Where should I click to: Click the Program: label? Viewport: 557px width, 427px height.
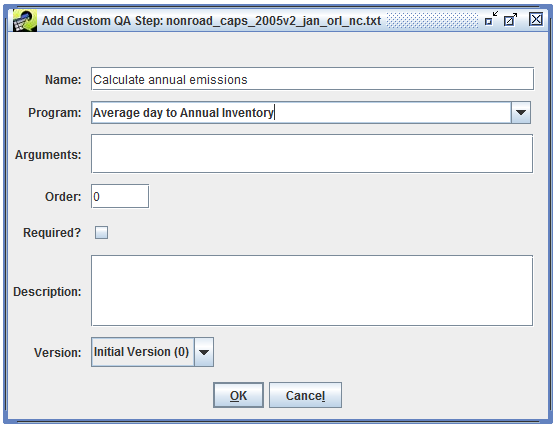[x=55, y=113]
